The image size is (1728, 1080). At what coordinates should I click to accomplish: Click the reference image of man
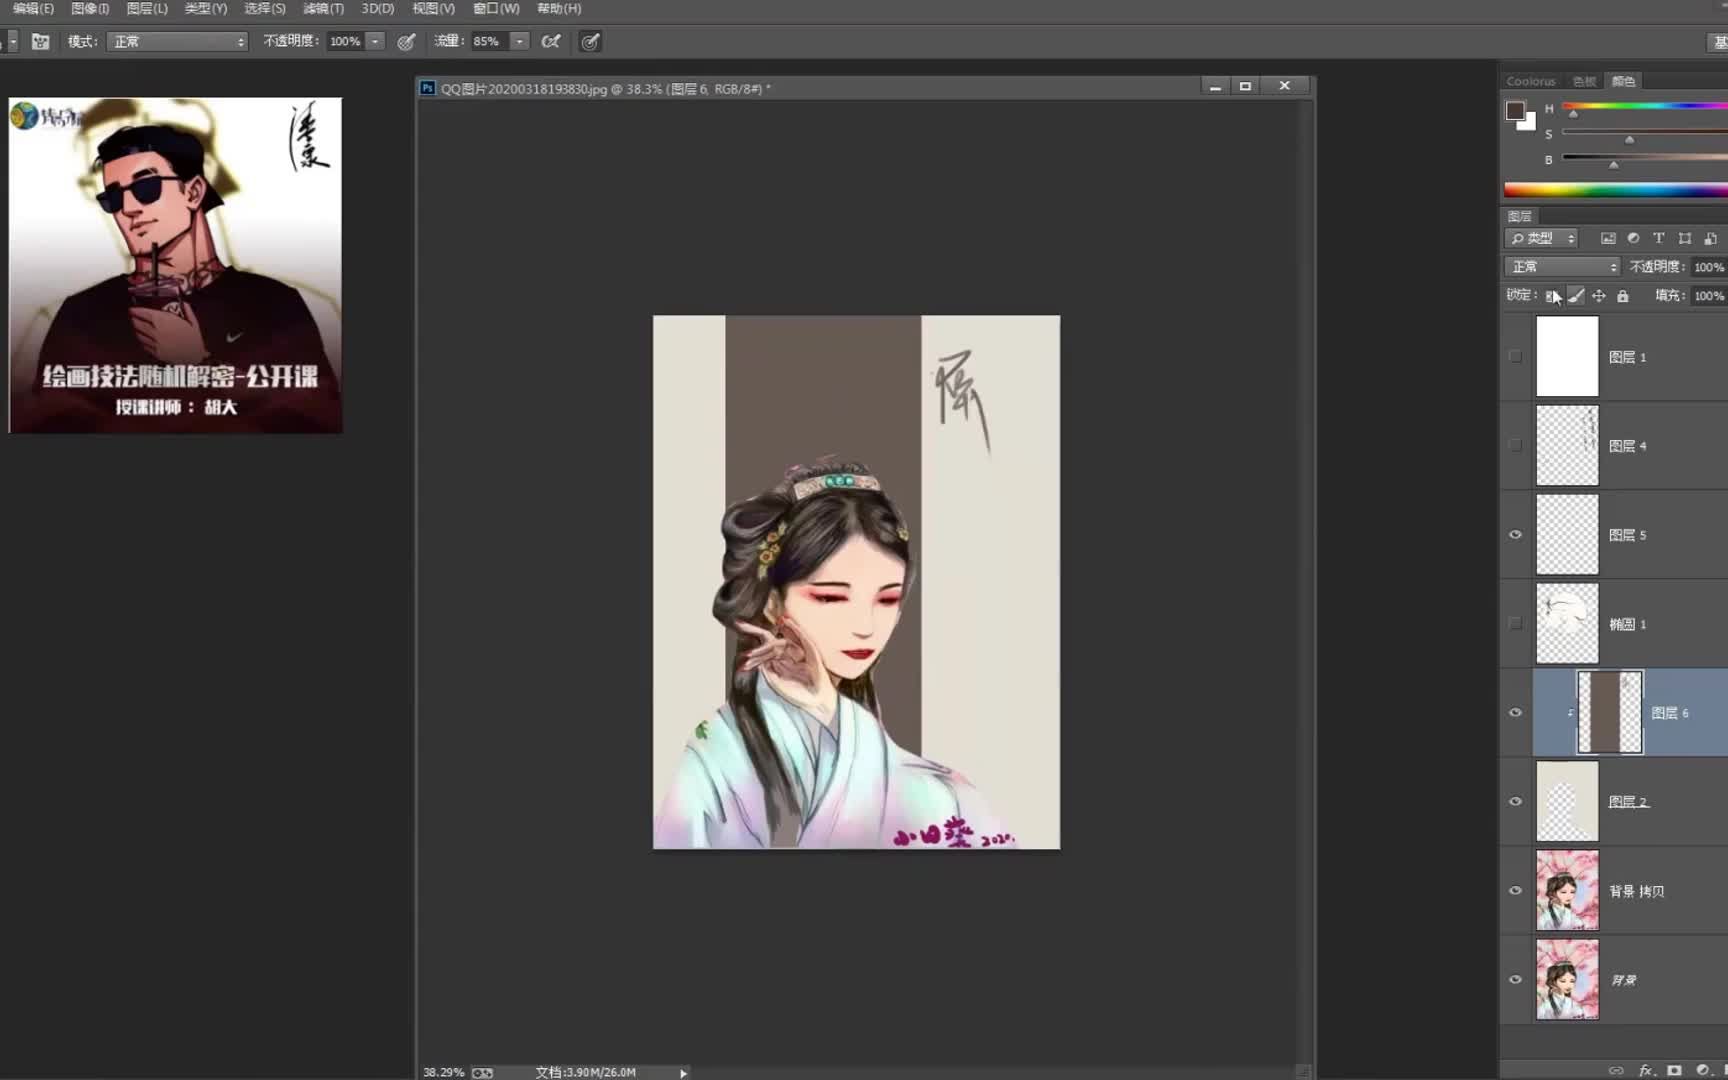click(176, 265)
